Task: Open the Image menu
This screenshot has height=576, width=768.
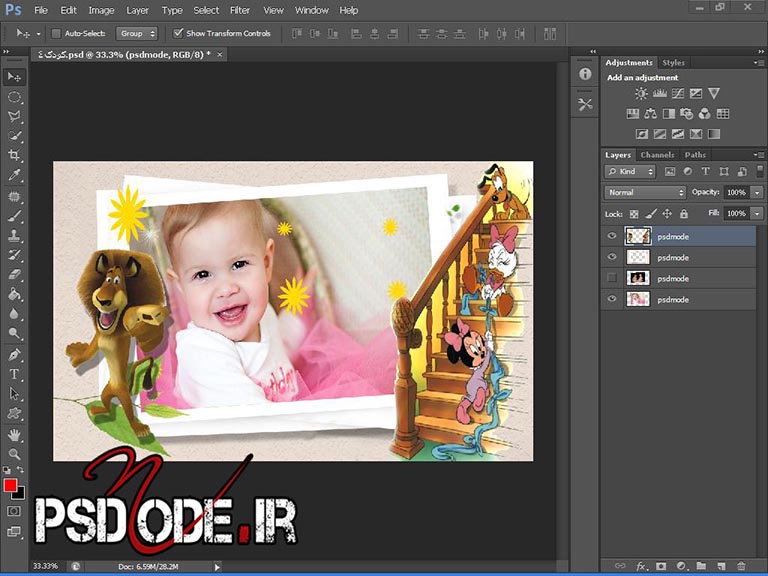Action: 101,10
